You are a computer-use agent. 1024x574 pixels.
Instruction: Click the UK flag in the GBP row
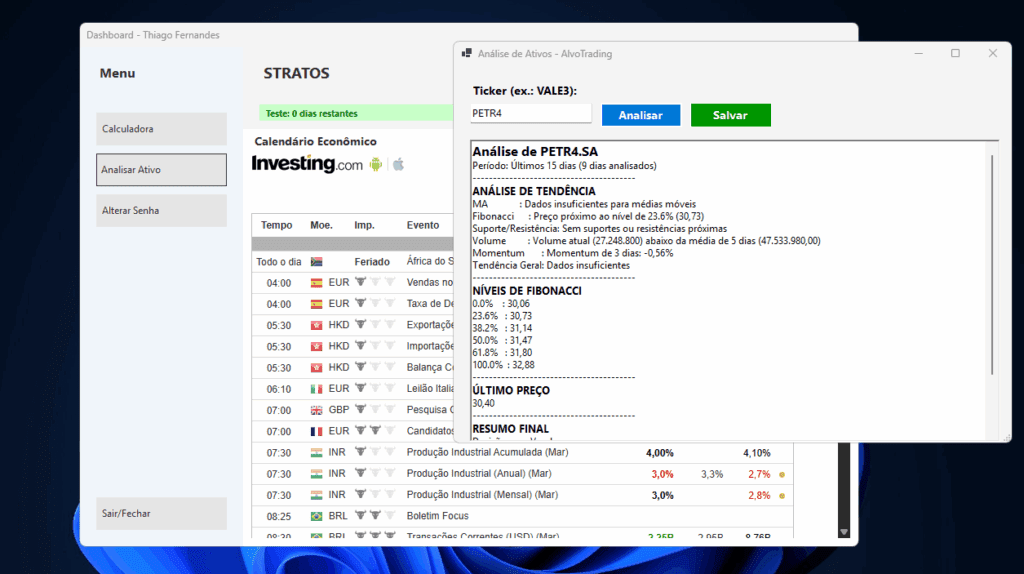pos(317,410)
